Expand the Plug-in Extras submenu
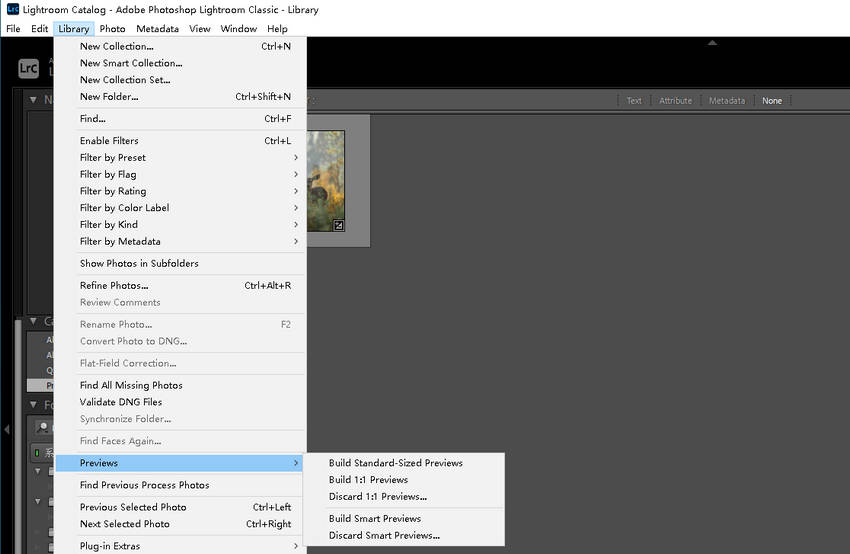 point(181,546)
